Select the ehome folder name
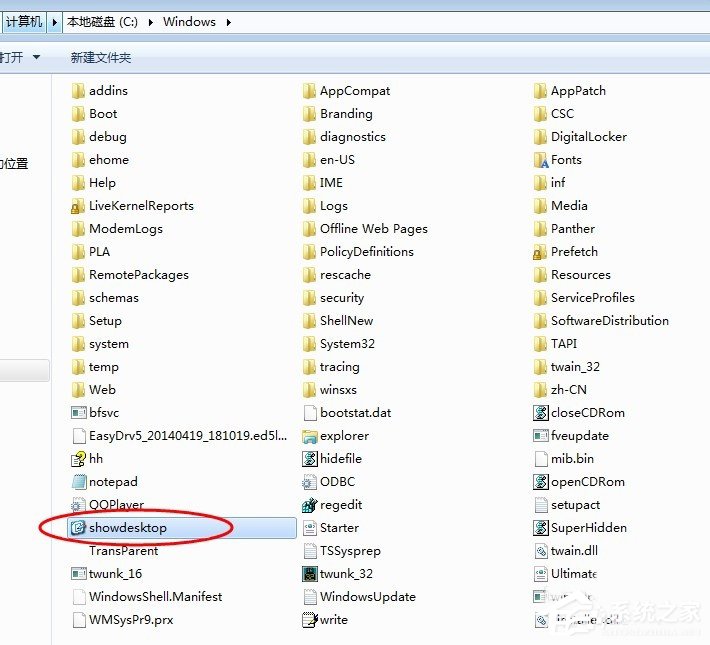 point(109,160)
